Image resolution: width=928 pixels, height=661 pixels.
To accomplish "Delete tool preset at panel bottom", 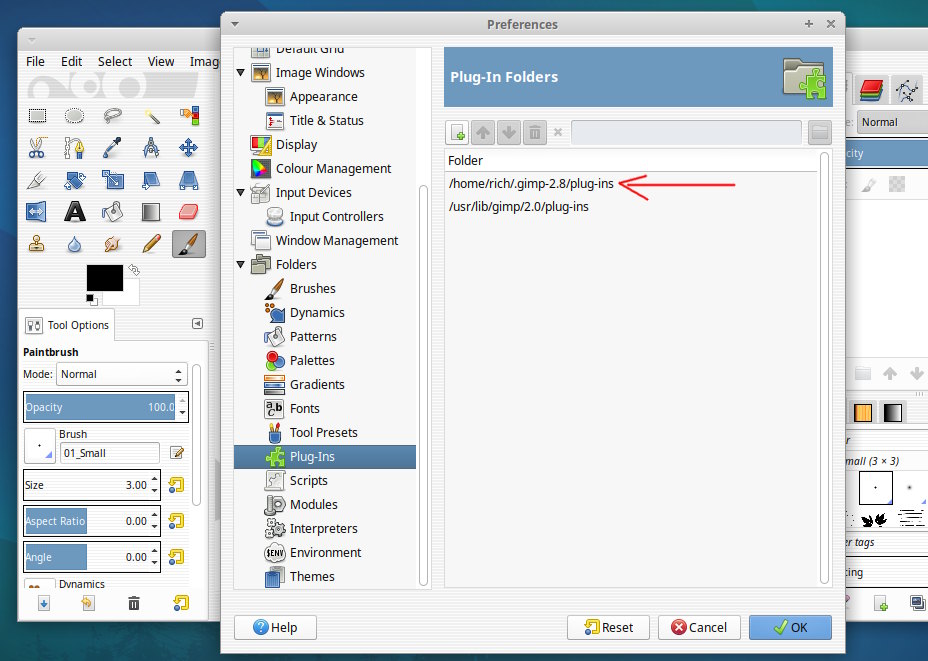I will click(134, 603).
